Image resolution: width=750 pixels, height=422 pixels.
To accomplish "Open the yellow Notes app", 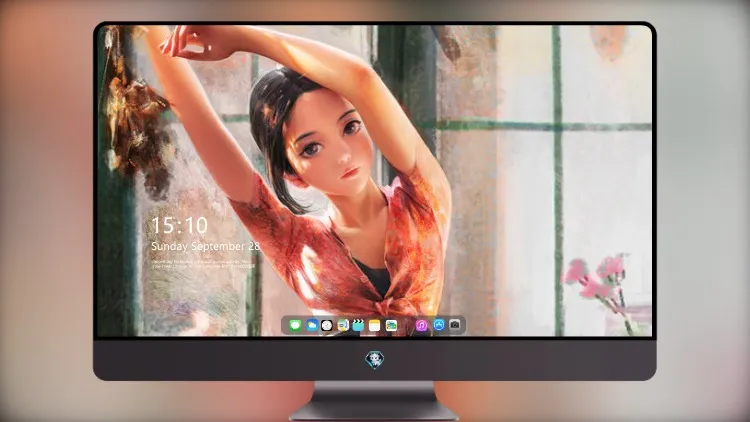I will pos(375,326).
